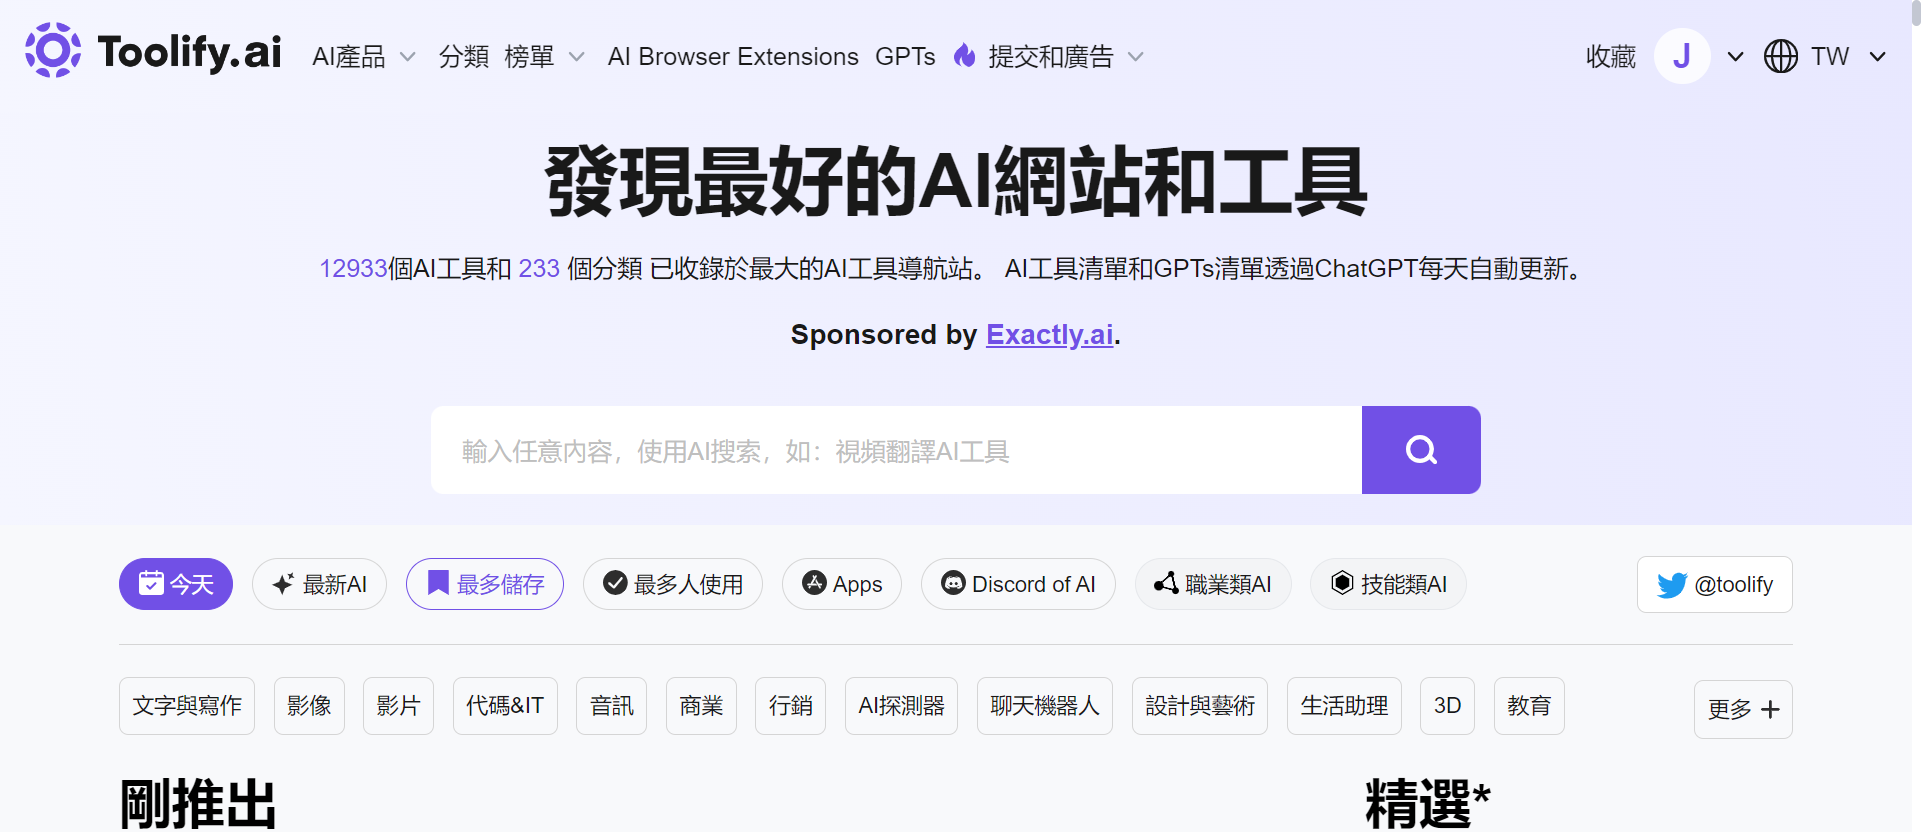Click the flame icon beside 提交和廣告

[965, 55]
